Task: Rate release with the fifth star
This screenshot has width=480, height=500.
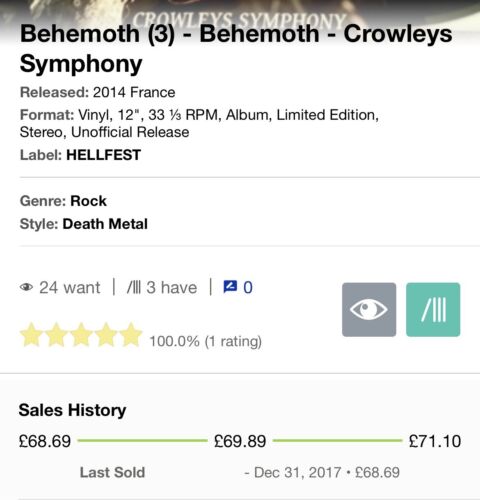Action: point(131,335)
